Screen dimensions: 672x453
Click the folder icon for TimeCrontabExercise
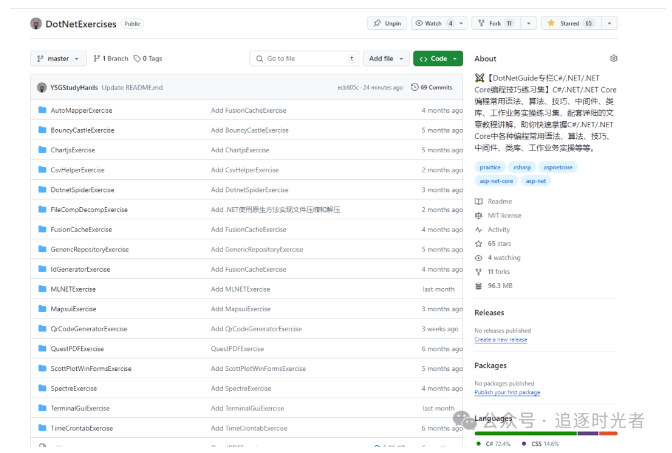(42, 428)
